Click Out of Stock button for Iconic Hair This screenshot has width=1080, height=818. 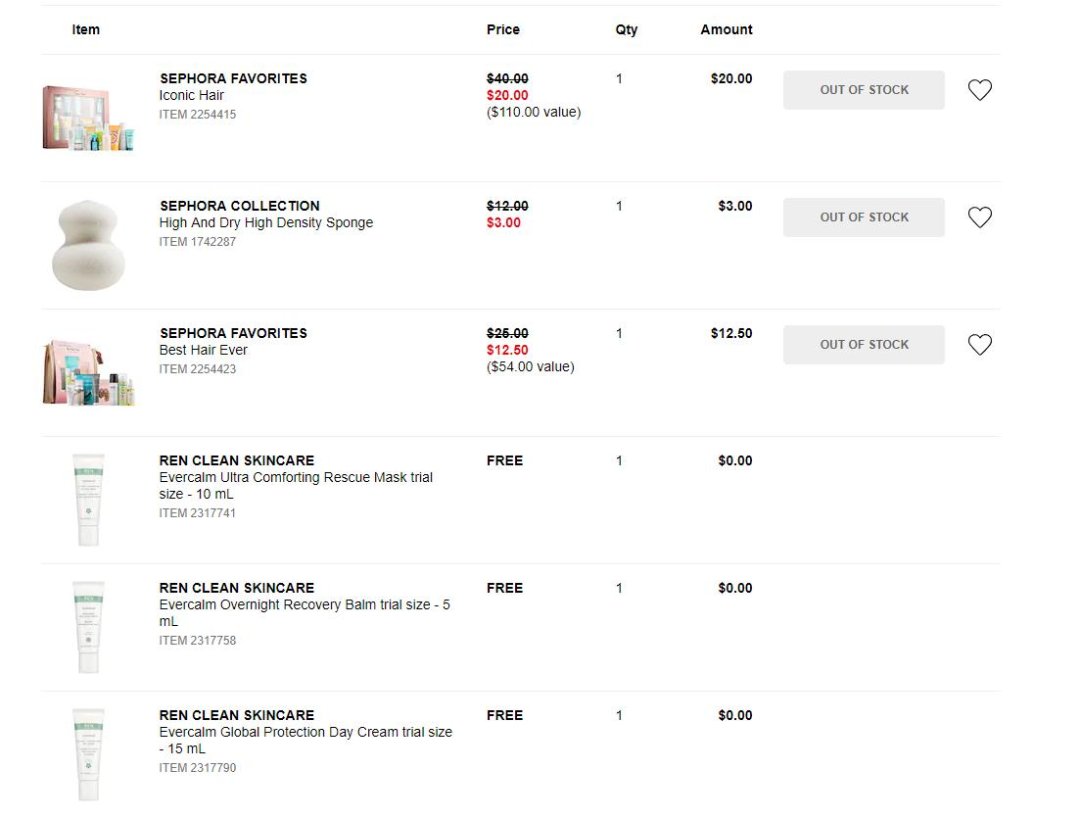863,90
